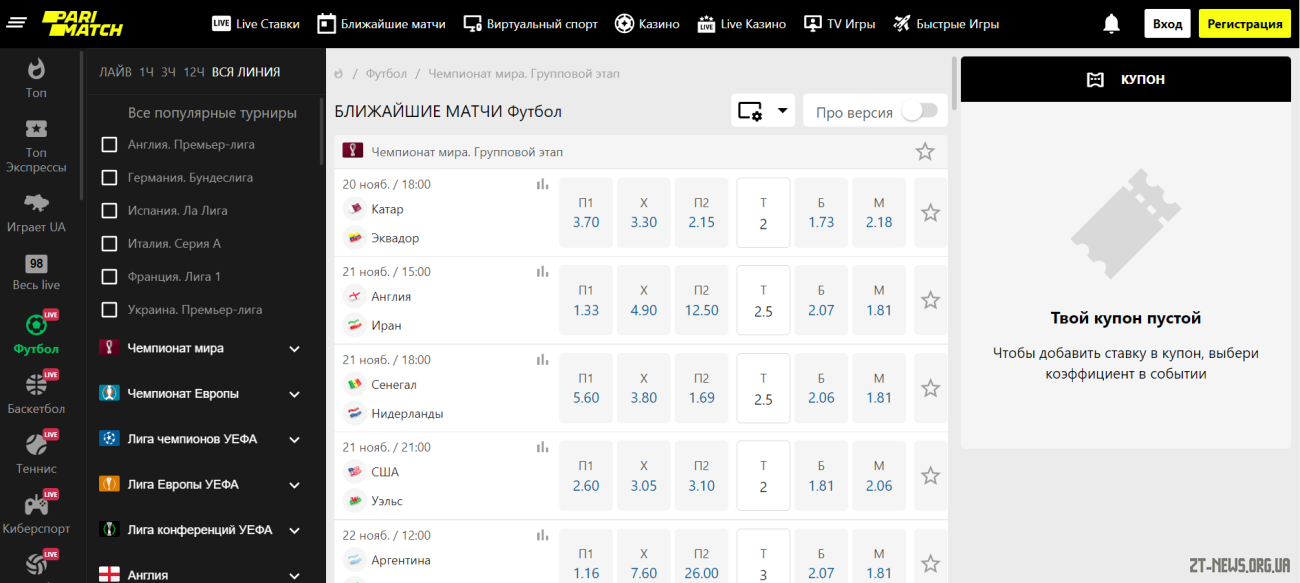Open TV Игры menu item
The height and width of the screenshot is (583, 1300).
click(839, 24)
